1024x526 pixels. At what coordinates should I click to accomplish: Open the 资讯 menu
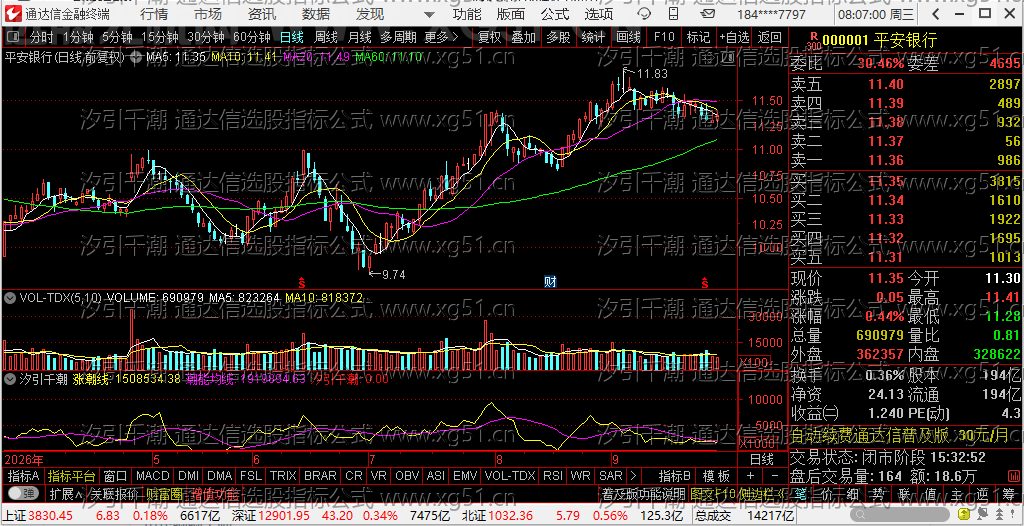[x=262, y=14]
